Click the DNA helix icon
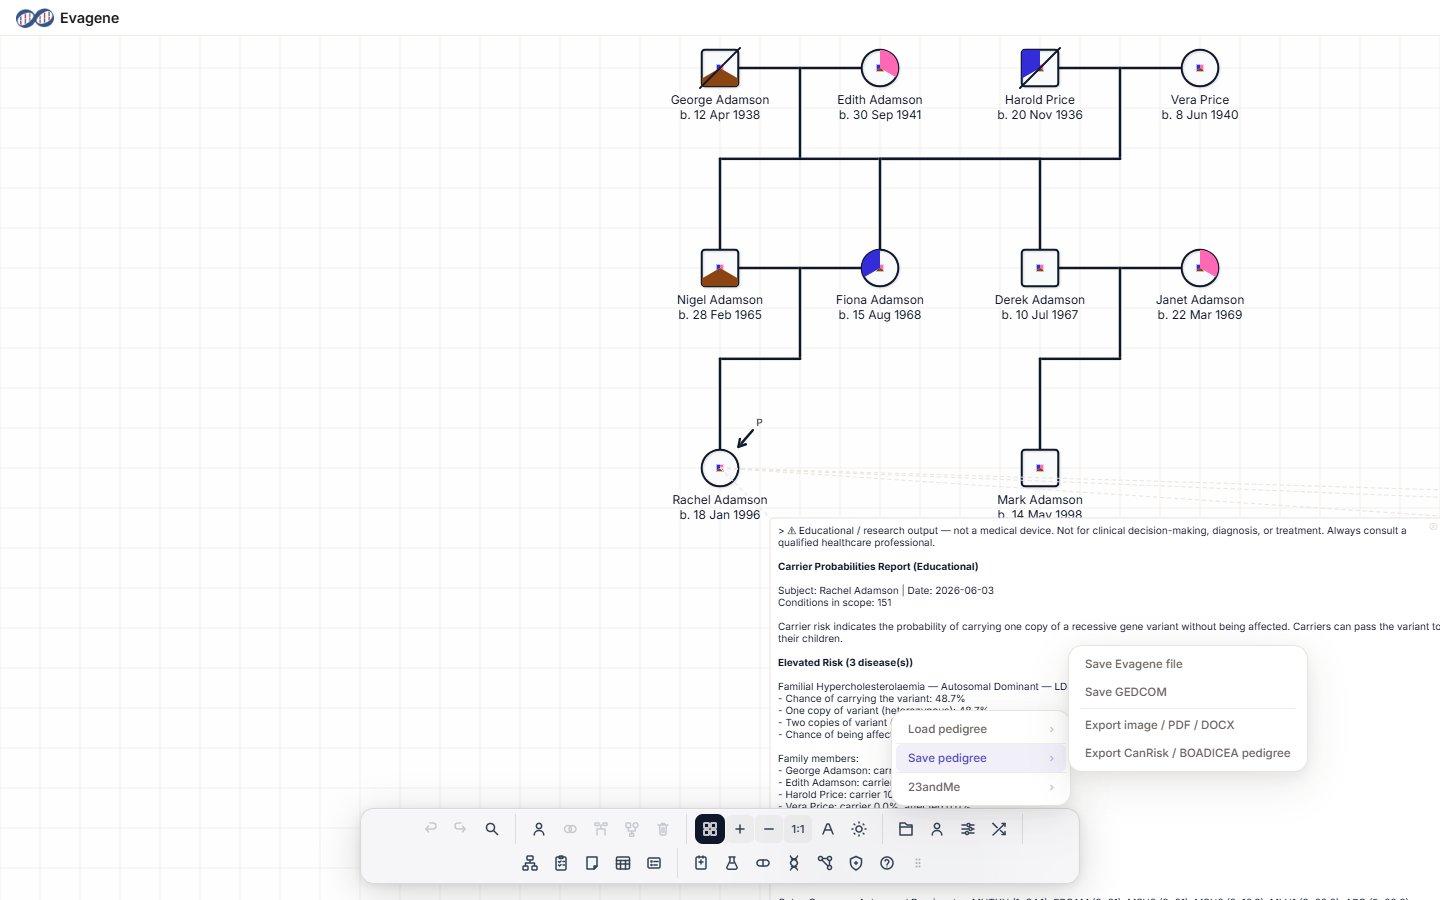 pyautogui.click(x=794, y=863)
